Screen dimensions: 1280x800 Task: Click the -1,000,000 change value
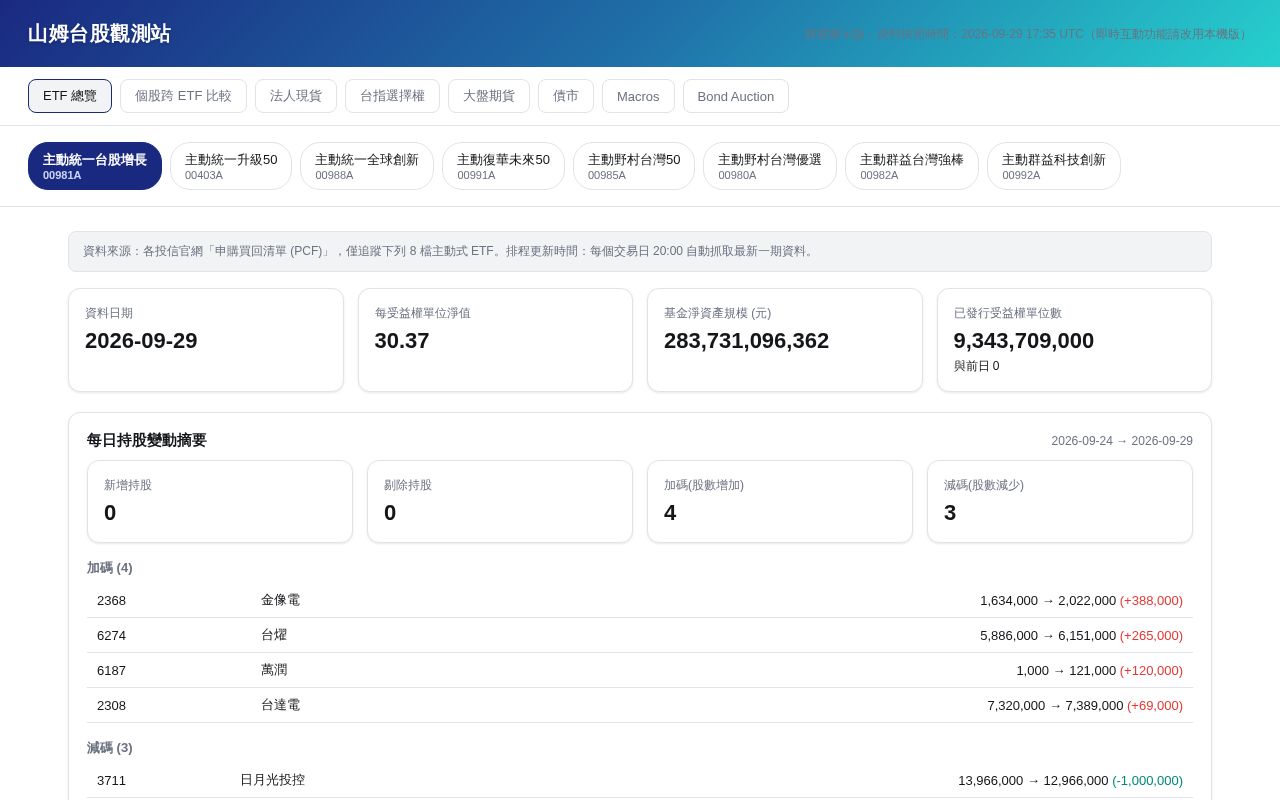(1147, 780)
